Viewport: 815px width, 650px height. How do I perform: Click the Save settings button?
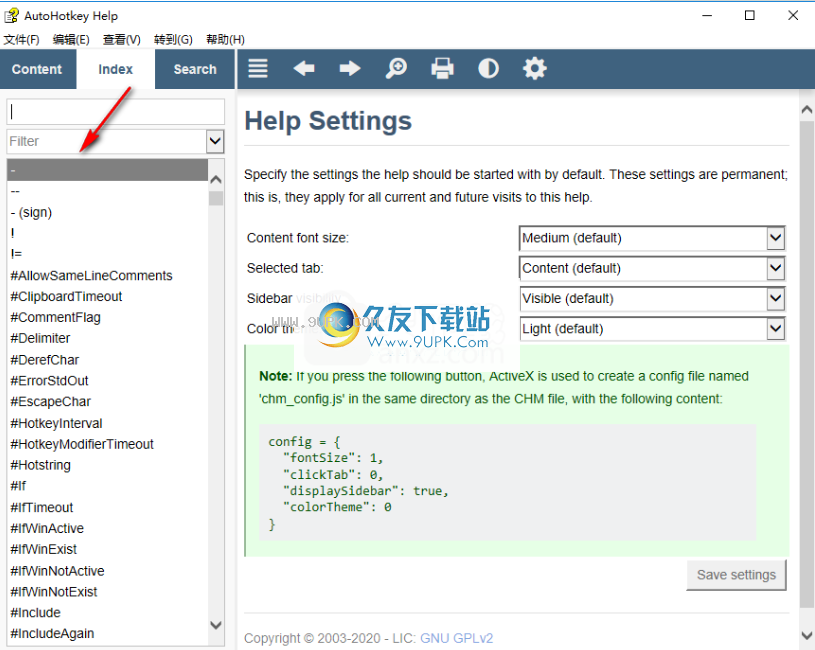736,575
